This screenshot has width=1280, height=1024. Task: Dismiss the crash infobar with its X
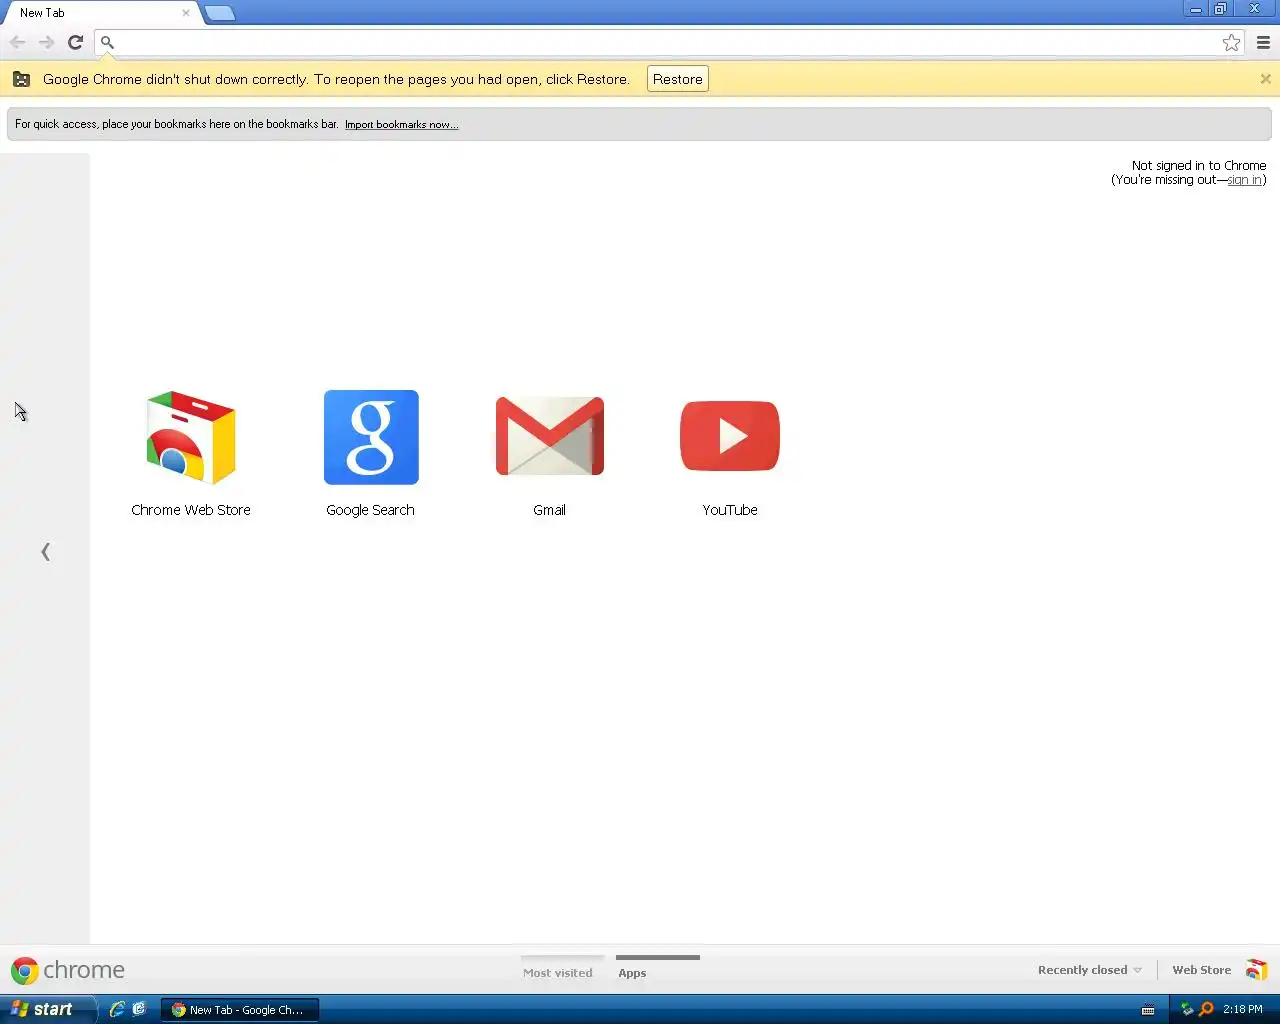point(1265,79)
